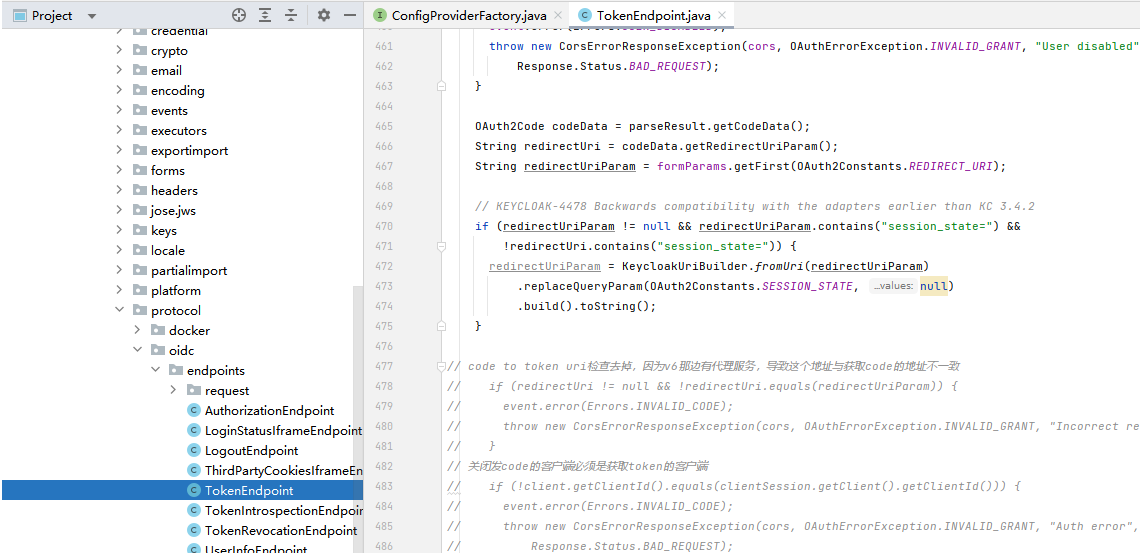
Task: Expand the events folder
Action: 119,111
